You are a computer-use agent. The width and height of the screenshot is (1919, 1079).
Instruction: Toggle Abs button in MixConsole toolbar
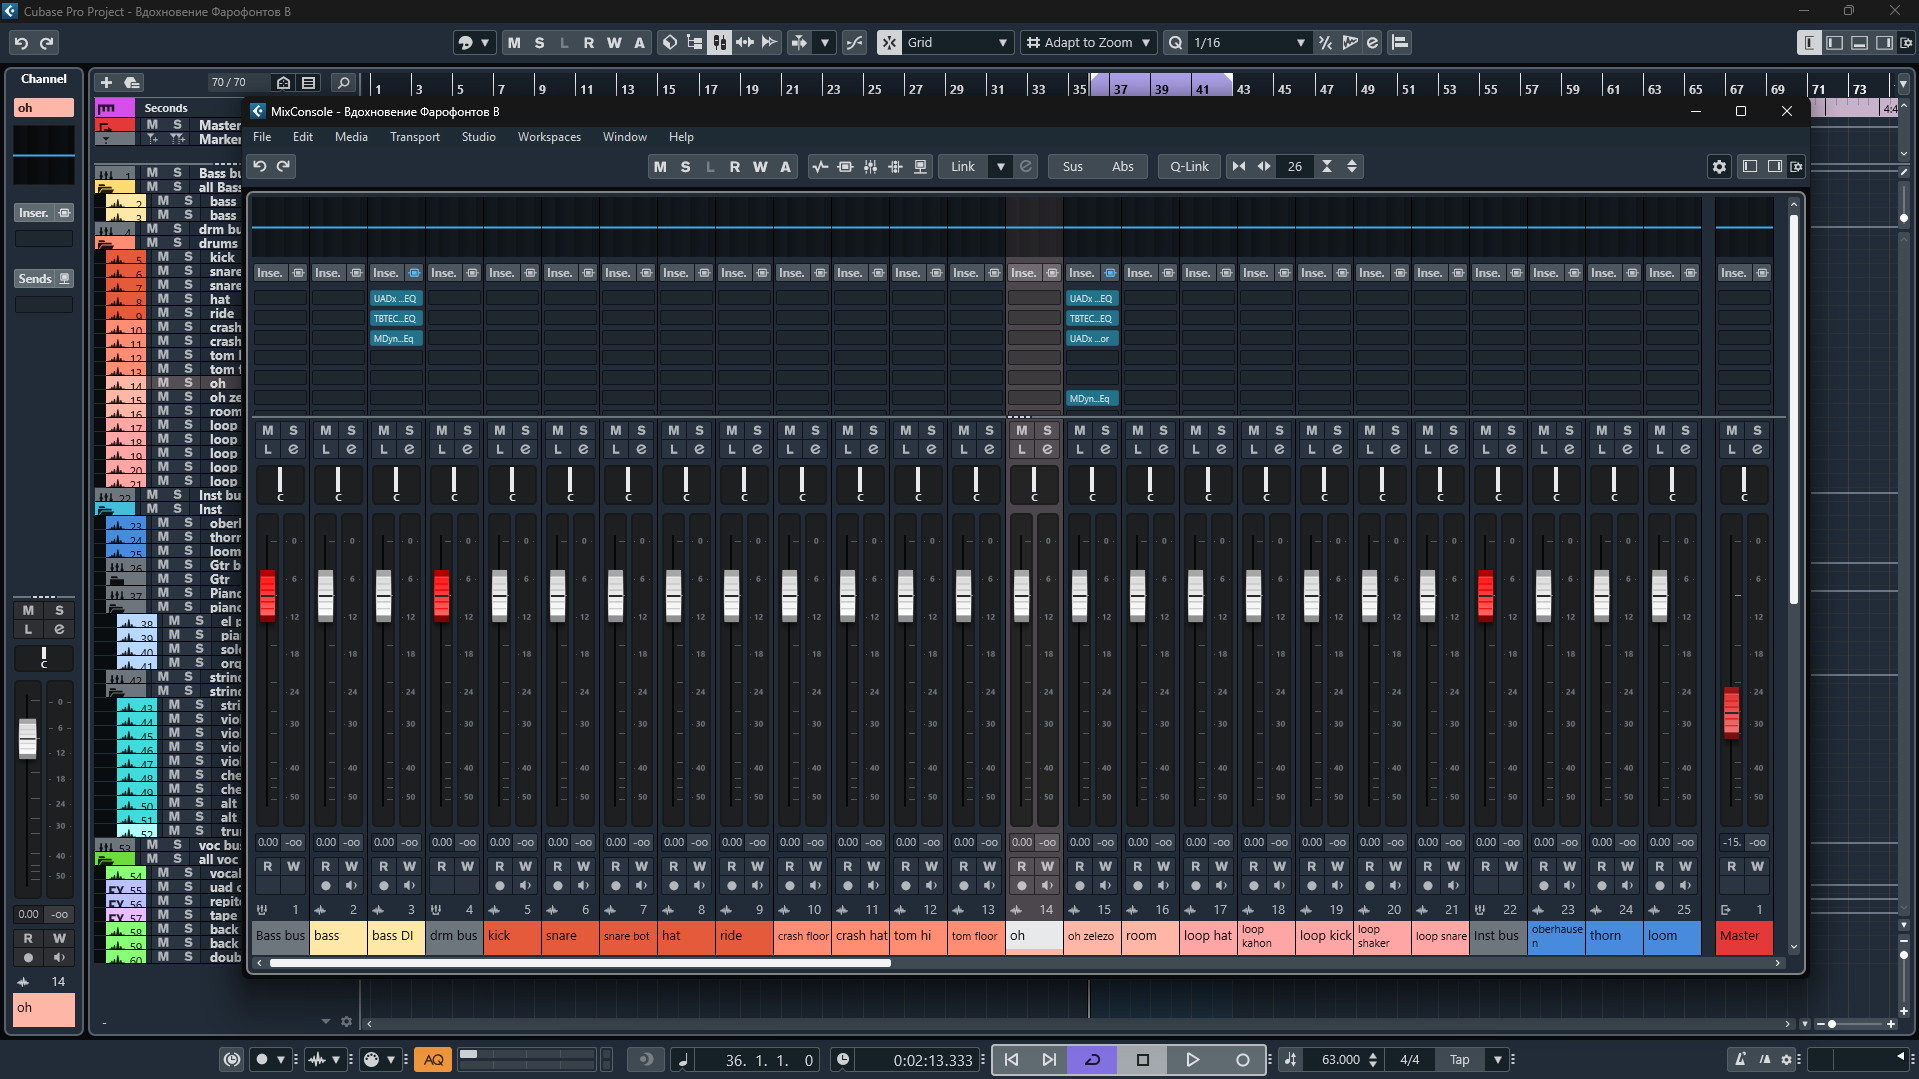point(1123,167)
